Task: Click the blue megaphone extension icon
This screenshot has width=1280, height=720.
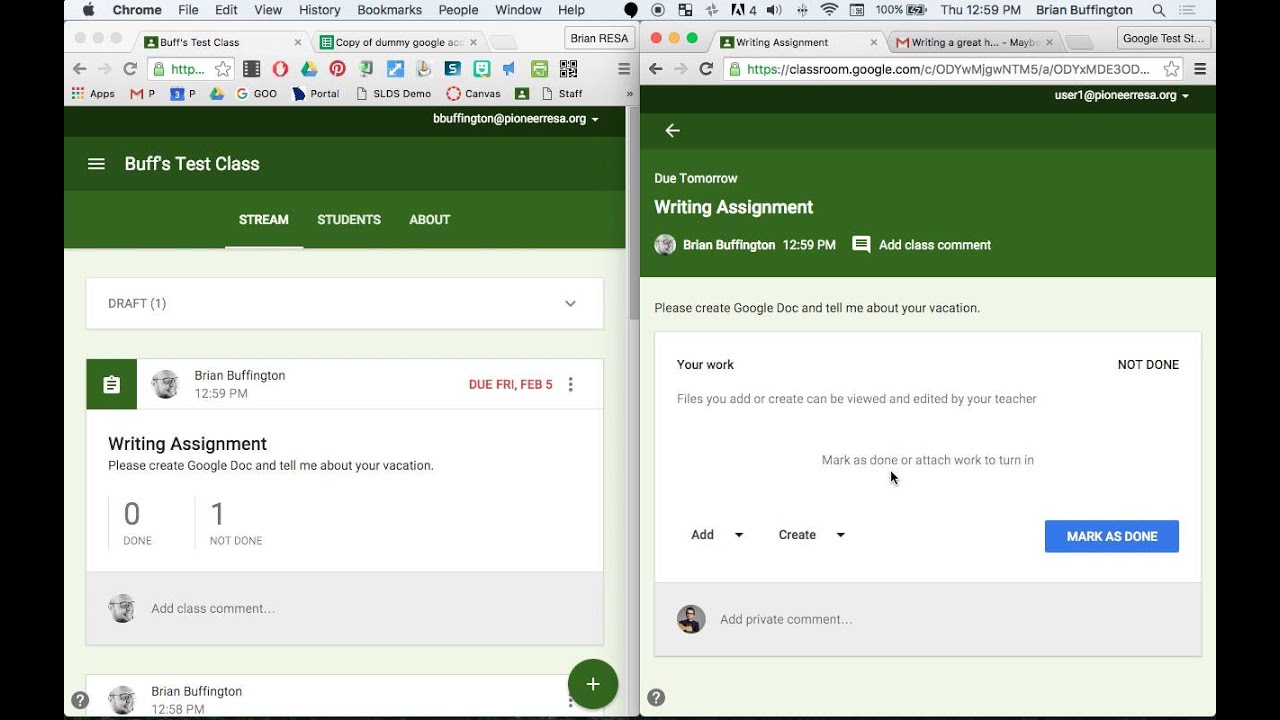Action: [x=510, y=69]
